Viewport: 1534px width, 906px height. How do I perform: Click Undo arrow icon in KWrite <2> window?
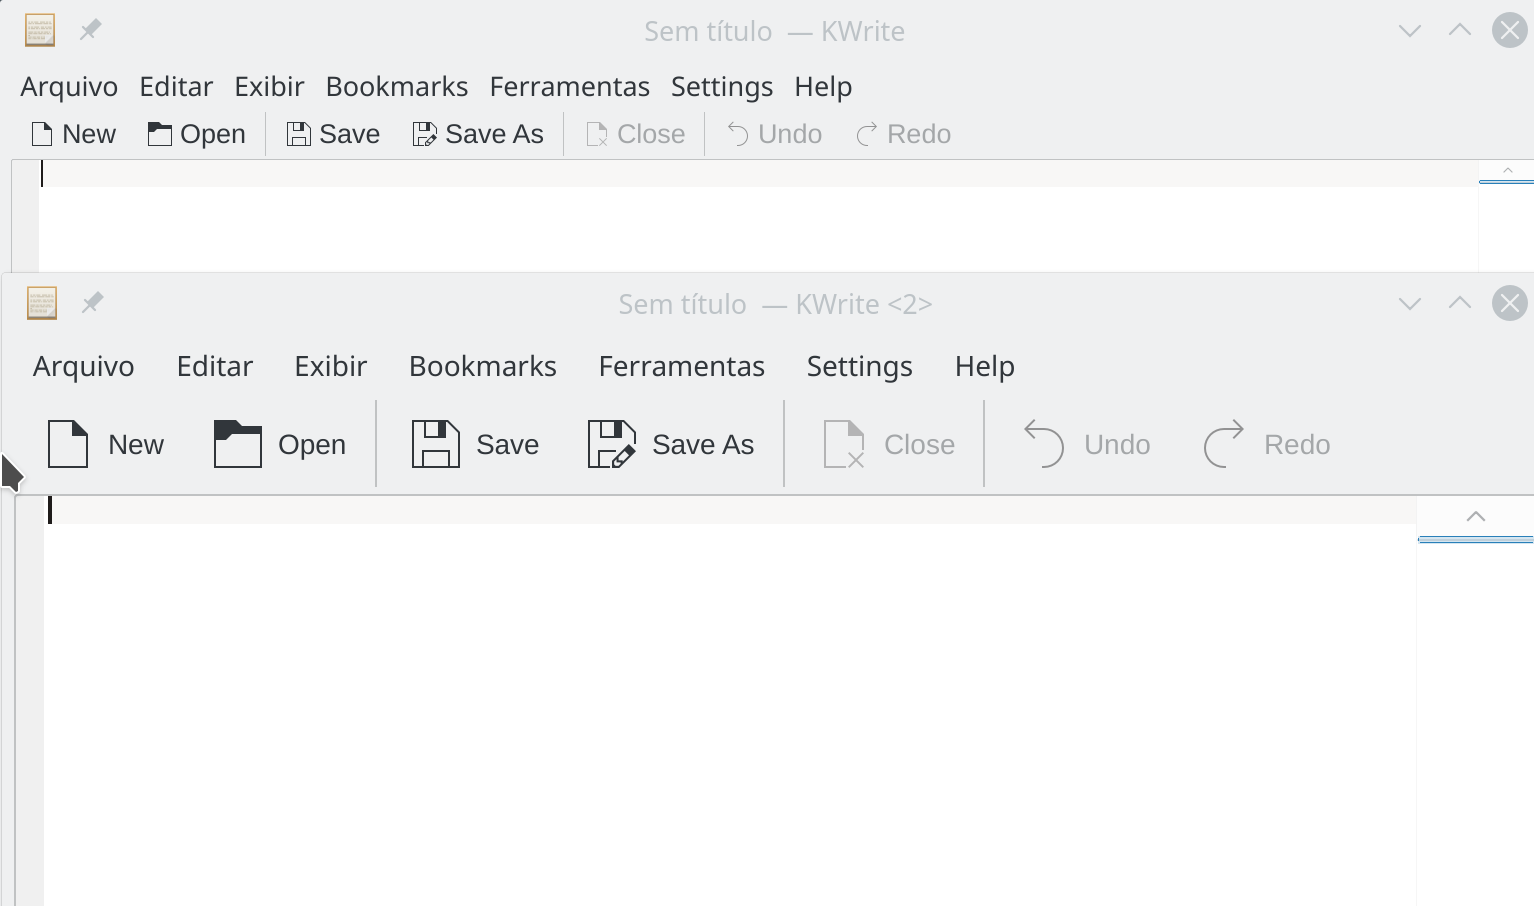[1045, 444]
